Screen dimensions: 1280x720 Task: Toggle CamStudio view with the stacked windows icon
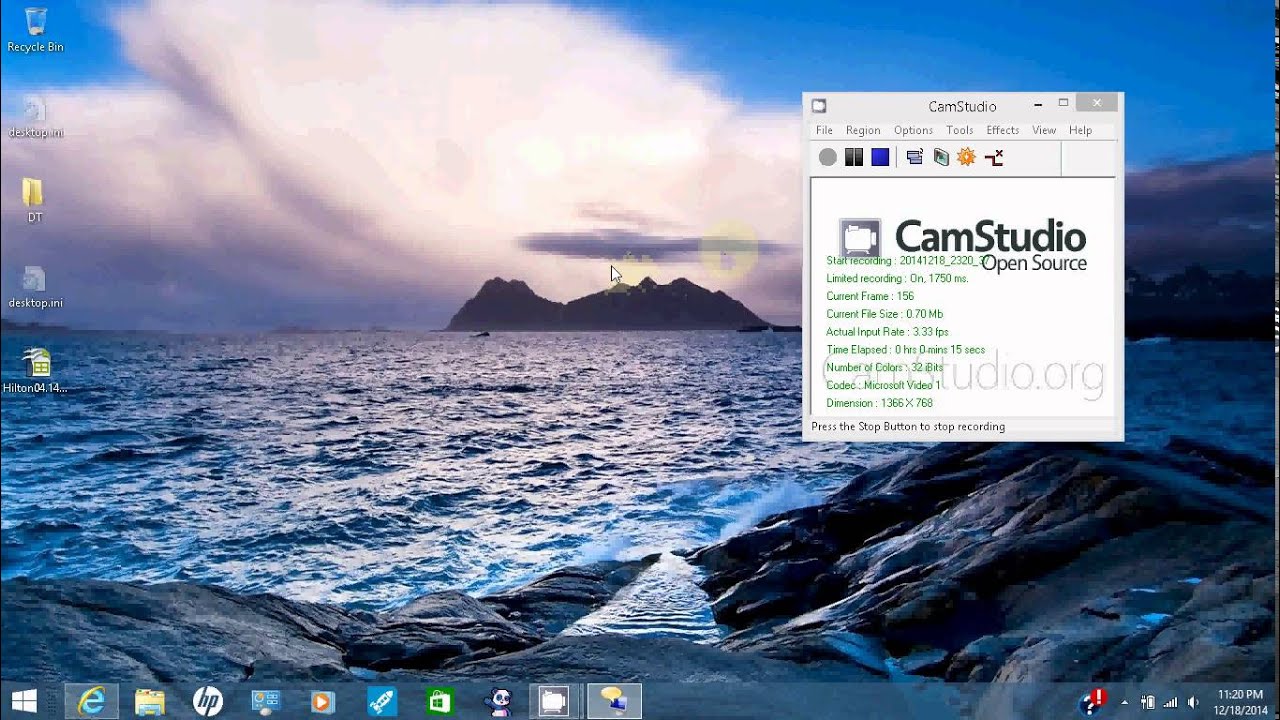point(914,157)
